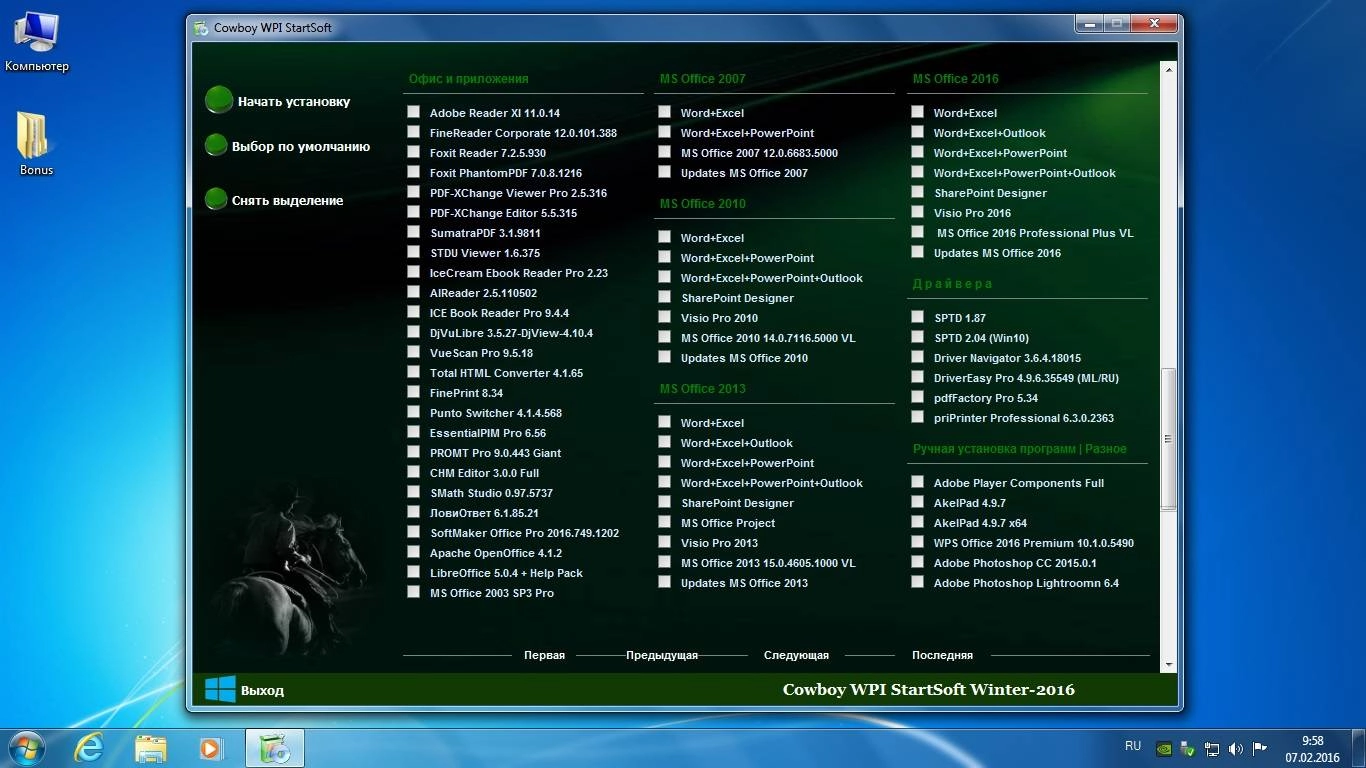Click PROMT Pro 9.0.443 Giant text

(x=495, y=453)
